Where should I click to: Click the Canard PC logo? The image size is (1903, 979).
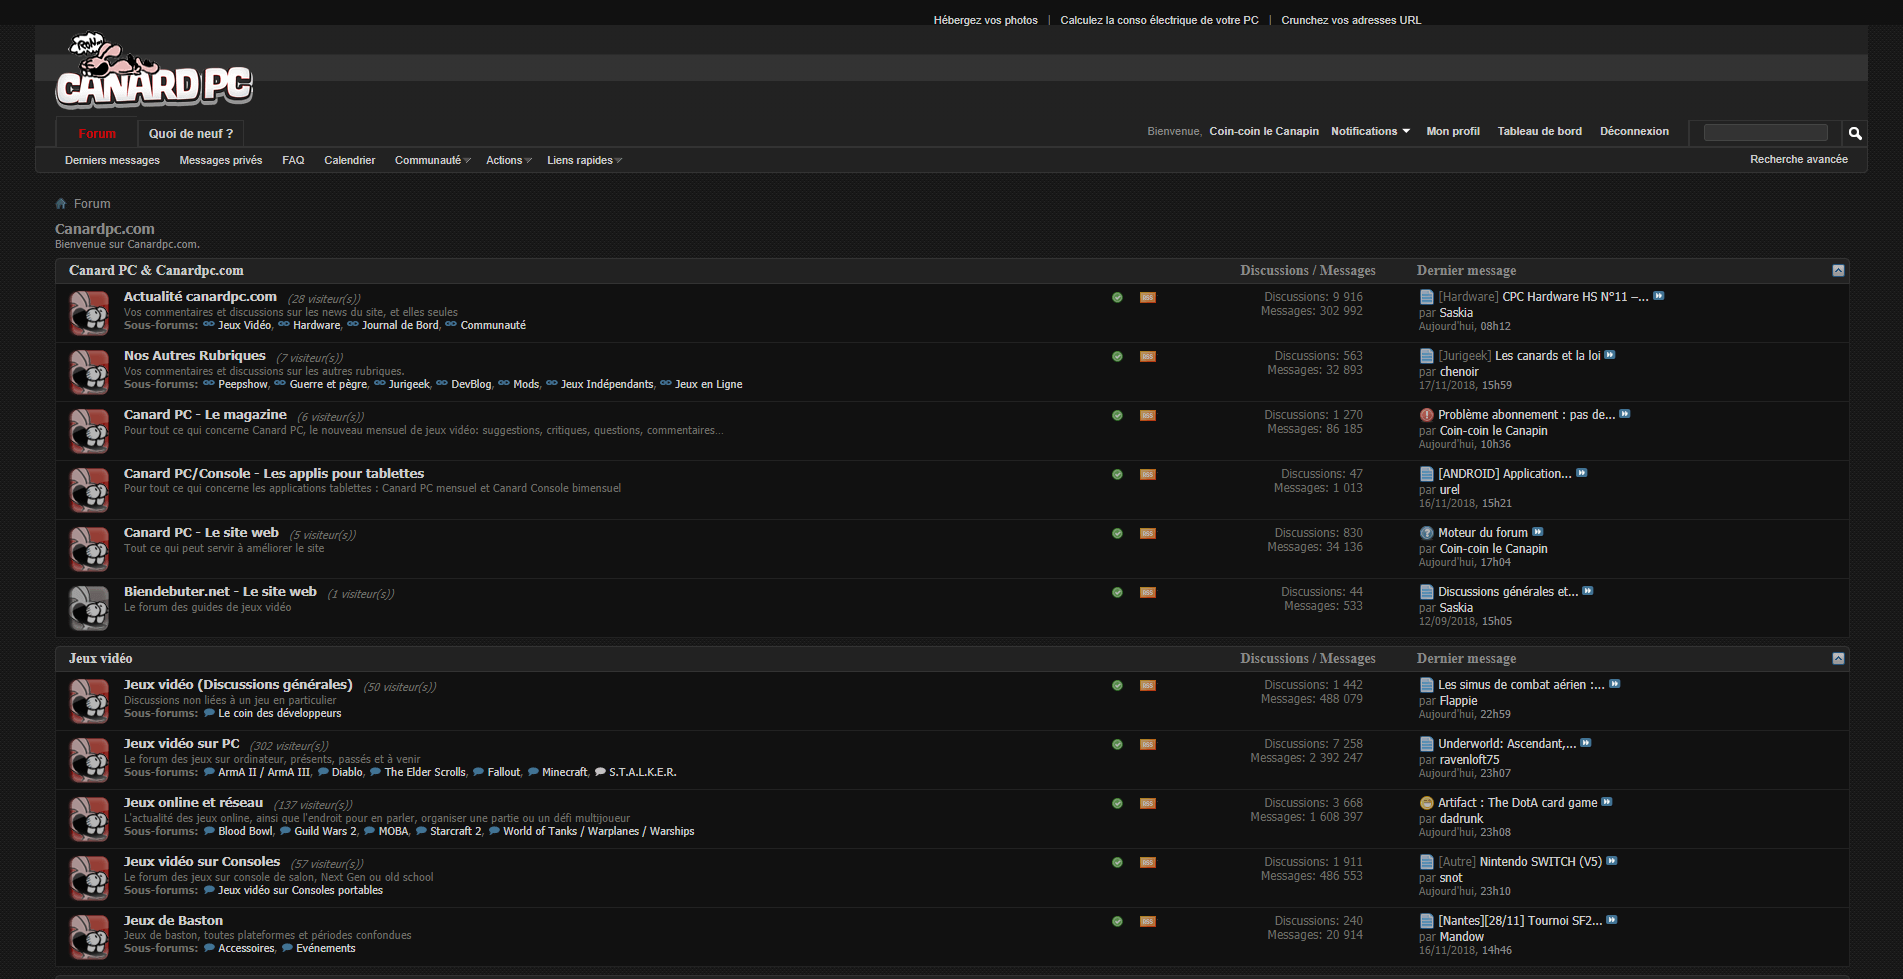(x=154, y=71)
